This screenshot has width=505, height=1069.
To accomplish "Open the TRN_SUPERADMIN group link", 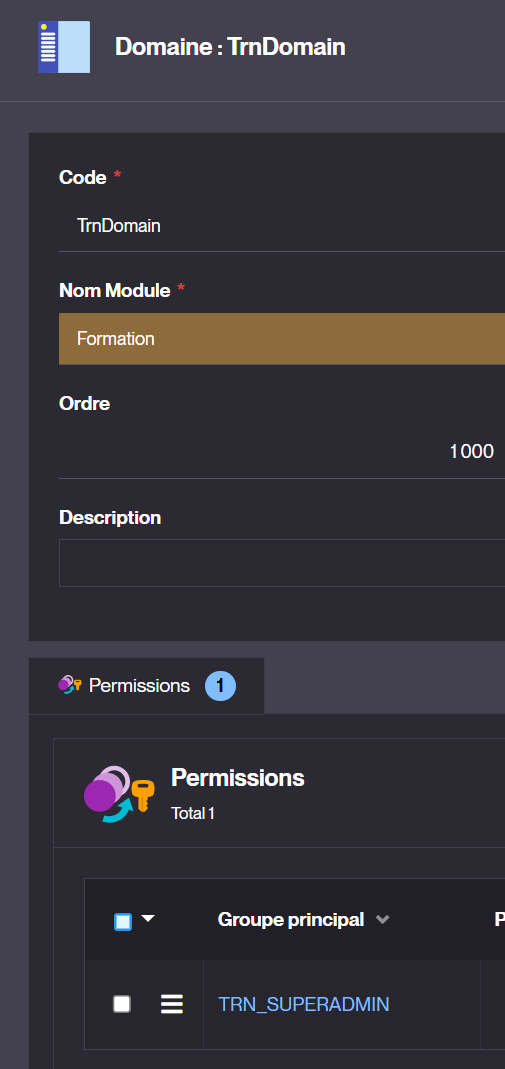I will pos(303,1004).
